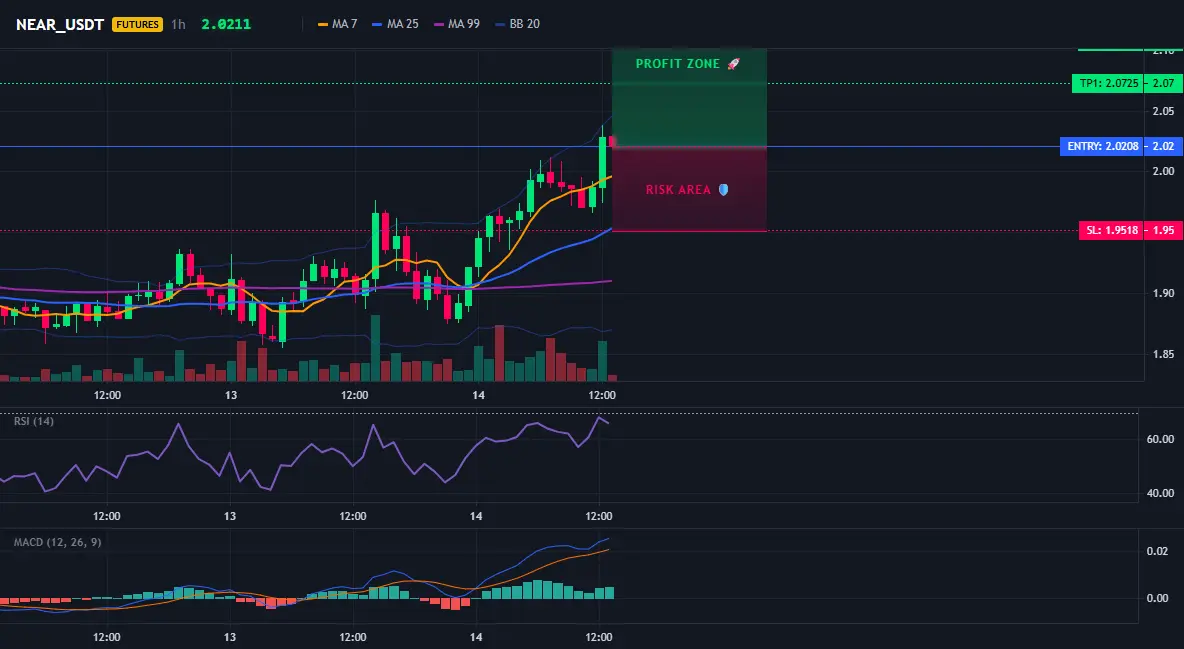This screenshot has width=1184, height=649.
Task: Click the rocket icon beside PROFIT ZONE
Action: [733, 64]
